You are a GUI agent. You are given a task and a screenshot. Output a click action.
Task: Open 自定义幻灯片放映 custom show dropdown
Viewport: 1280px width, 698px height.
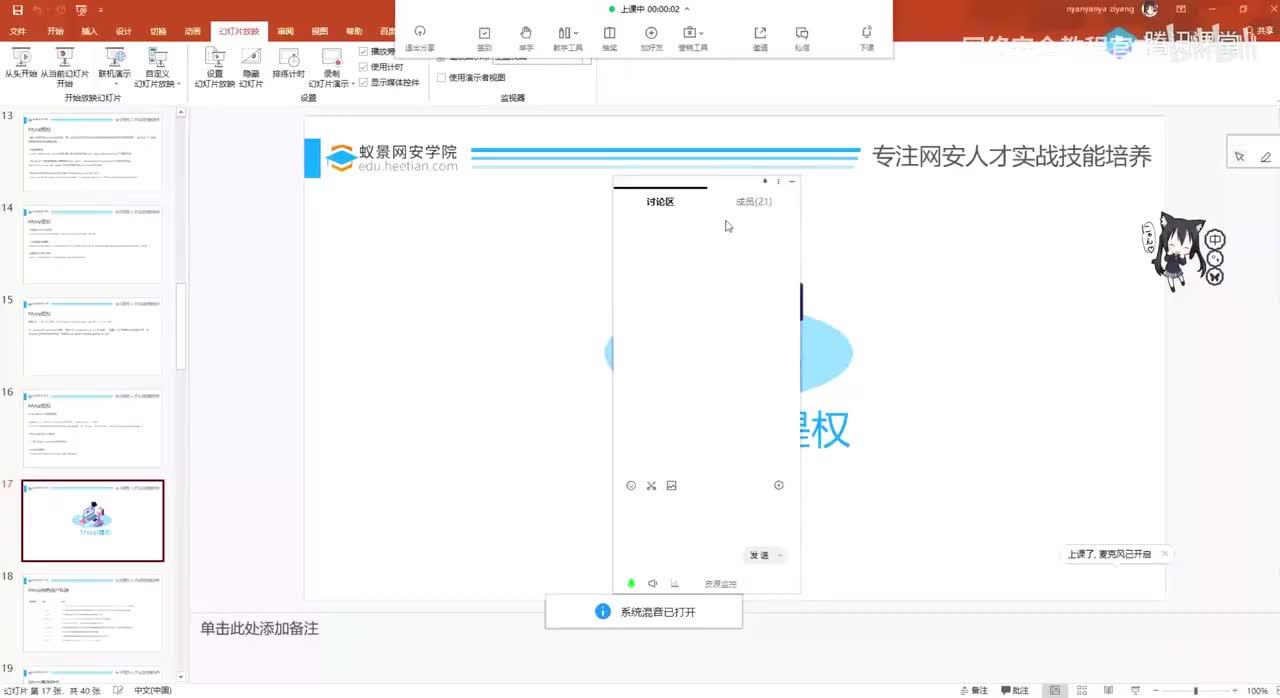point(158,67)
